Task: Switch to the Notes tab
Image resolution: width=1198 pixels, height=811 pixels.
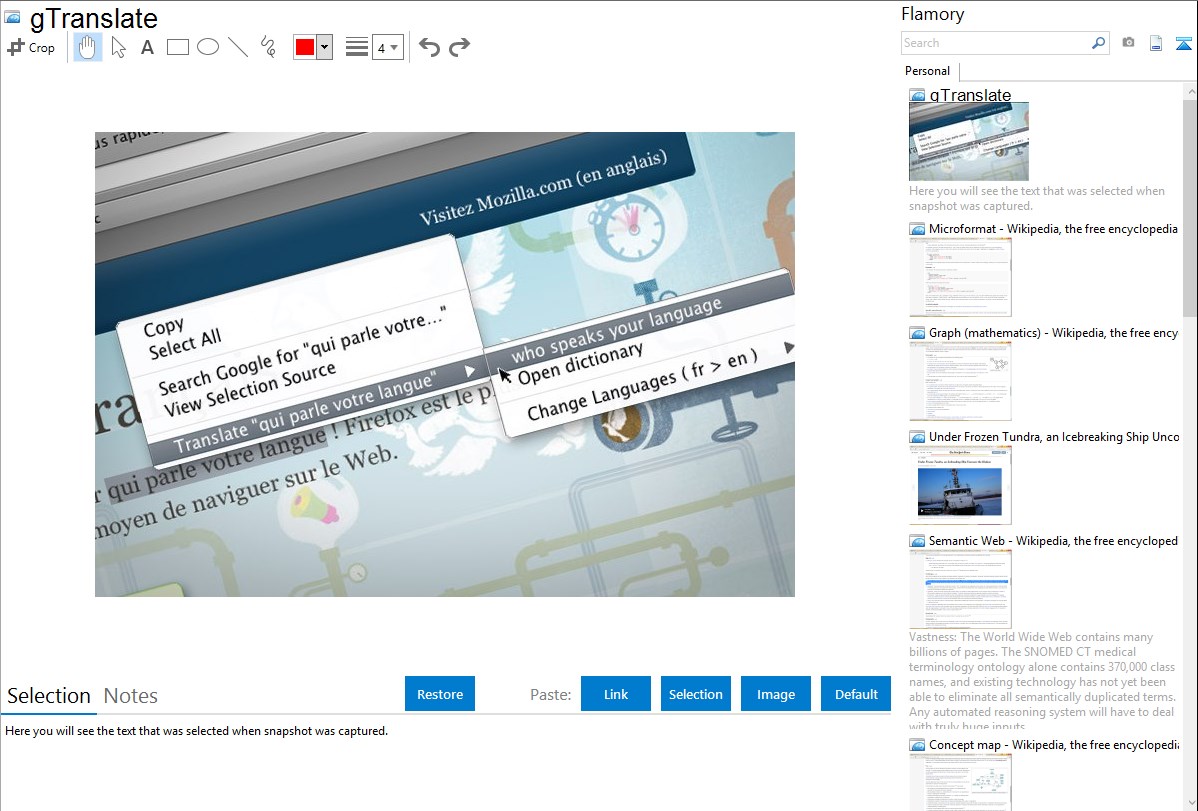Action: tap(131, 696)
